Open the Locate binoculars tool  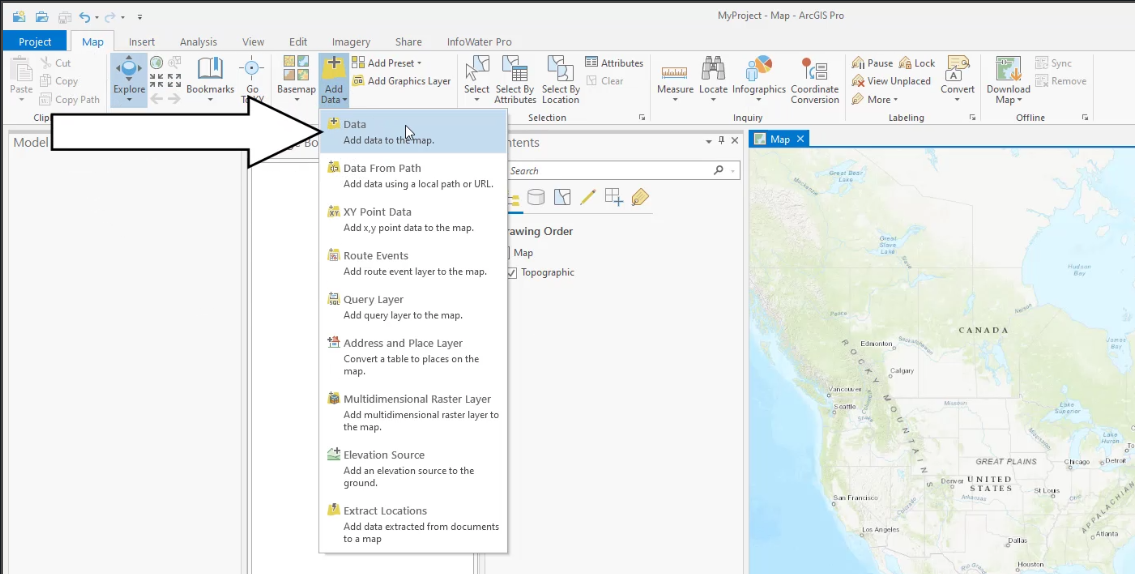pyautogui.click(x=713, y=79)
